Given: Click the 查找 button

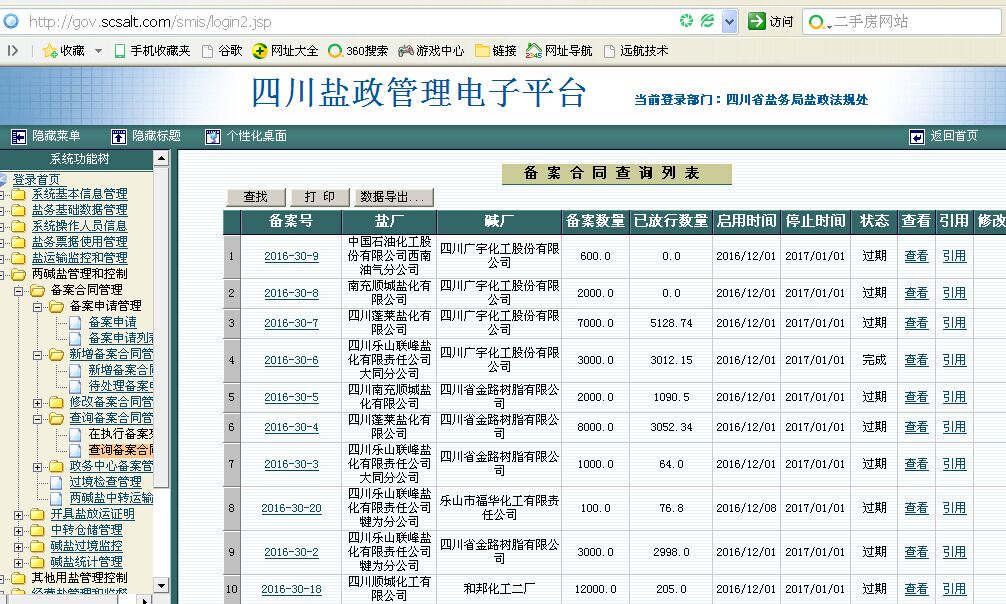Looking at the screenshot, I should [256, 197].
